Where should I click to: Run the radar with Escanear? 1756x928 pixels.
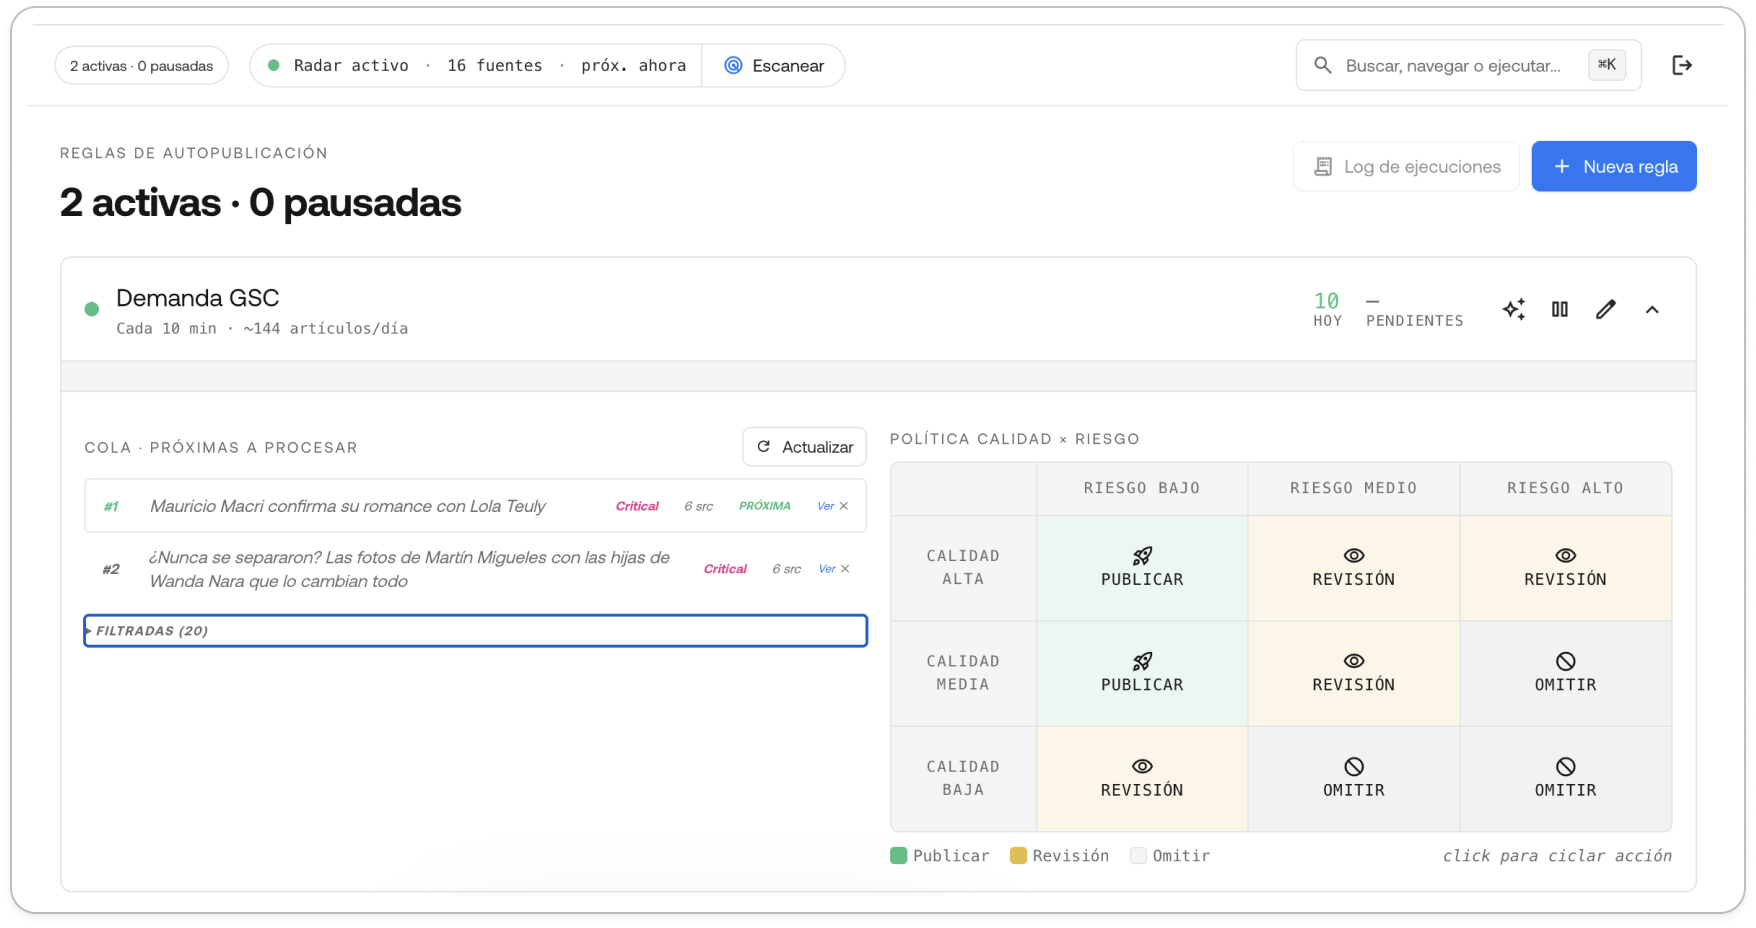point(774,65)
